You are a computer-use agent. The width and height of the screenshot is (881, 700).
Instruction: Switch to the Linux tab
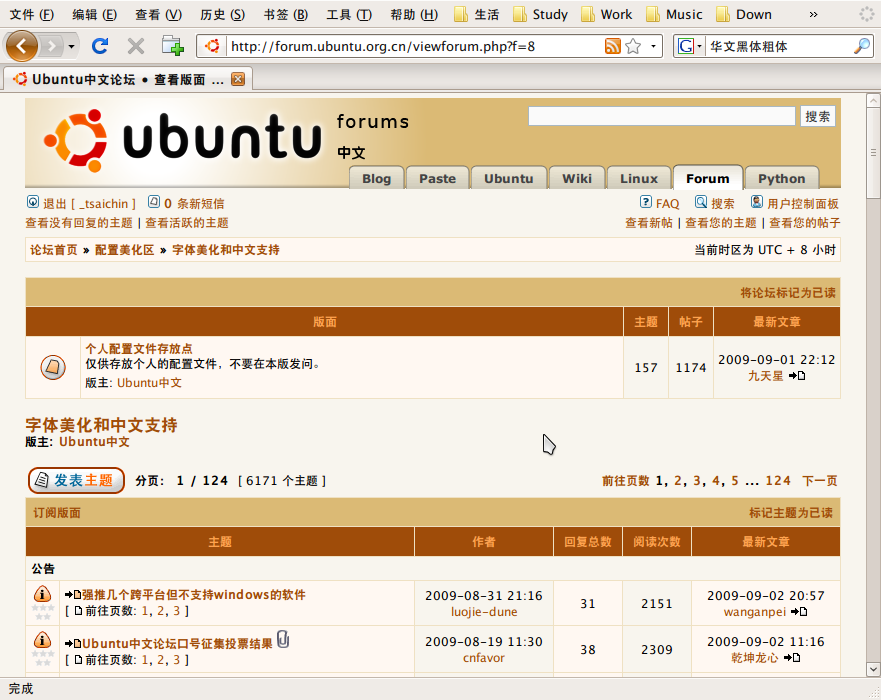639,178
